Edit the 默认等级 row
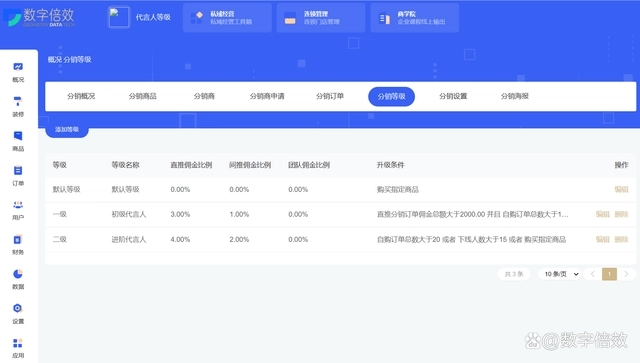This screenshot has height=363, width=640. click(621, 189)
